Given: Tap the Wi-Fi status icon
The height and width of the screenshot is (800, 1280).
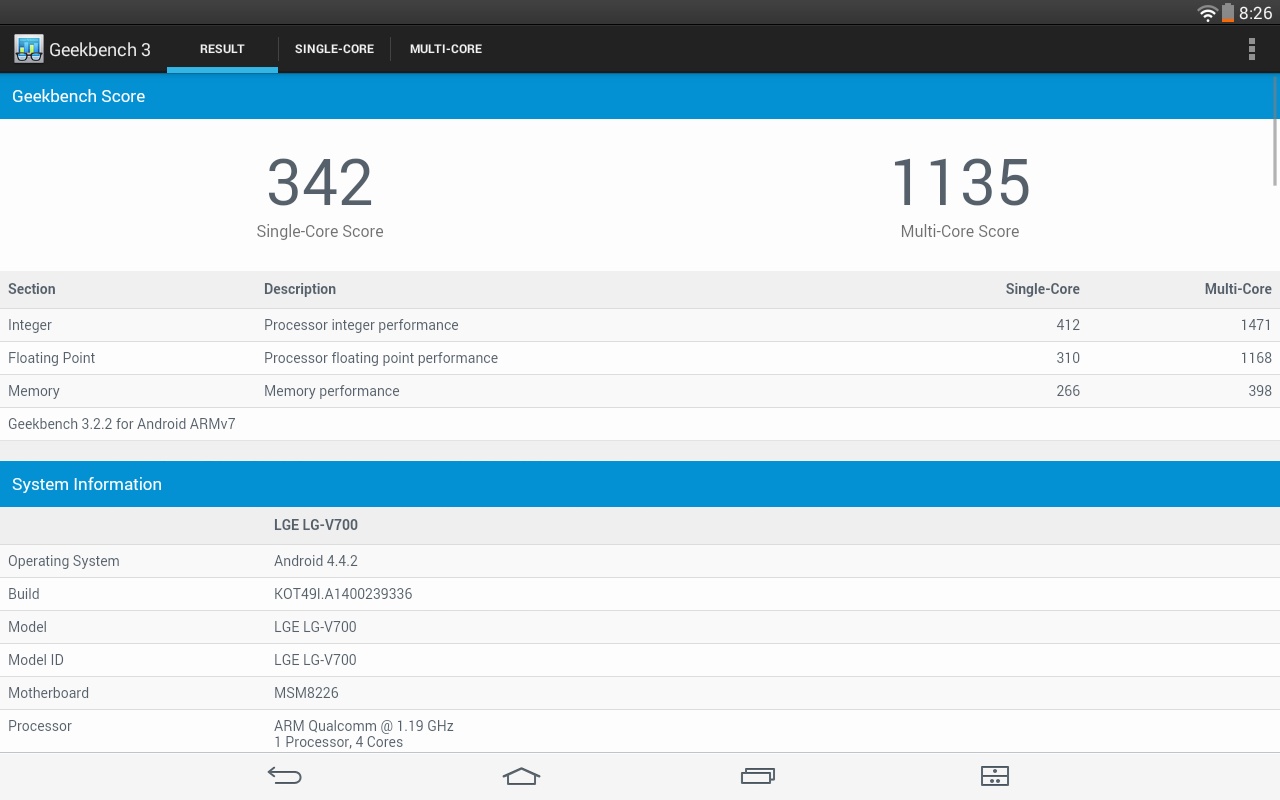Looking at the screenshot, I should tap(1207, 13).
